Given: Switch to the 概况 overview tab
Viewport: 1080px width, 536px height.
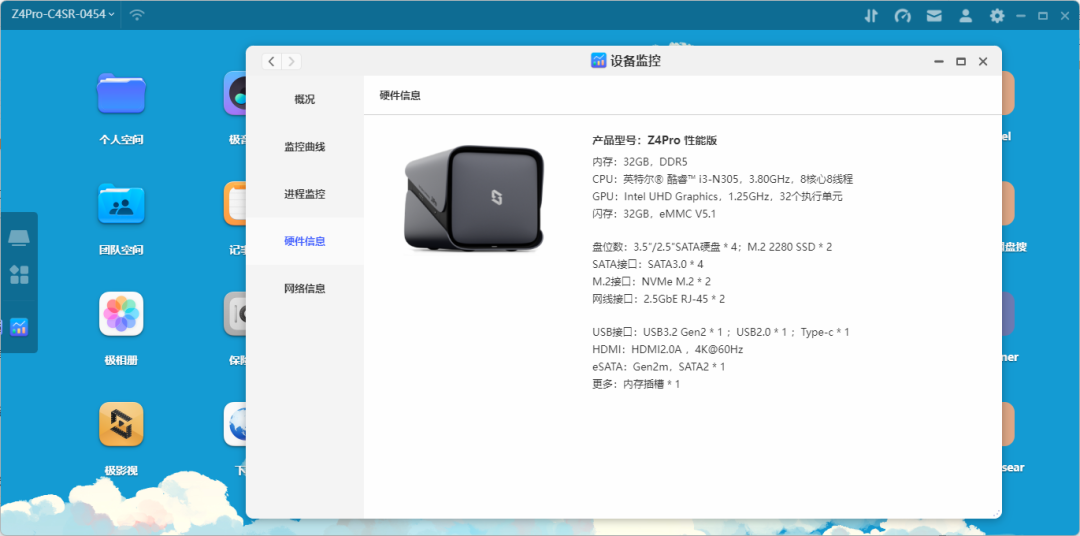Looking at the screenshot, I should click(304, 99).
